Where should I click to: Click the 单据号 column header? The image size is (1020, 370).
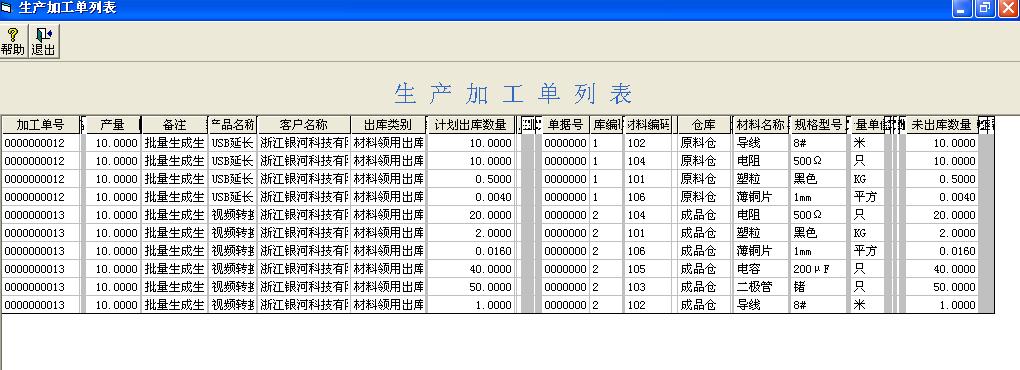tap(566, 125)
